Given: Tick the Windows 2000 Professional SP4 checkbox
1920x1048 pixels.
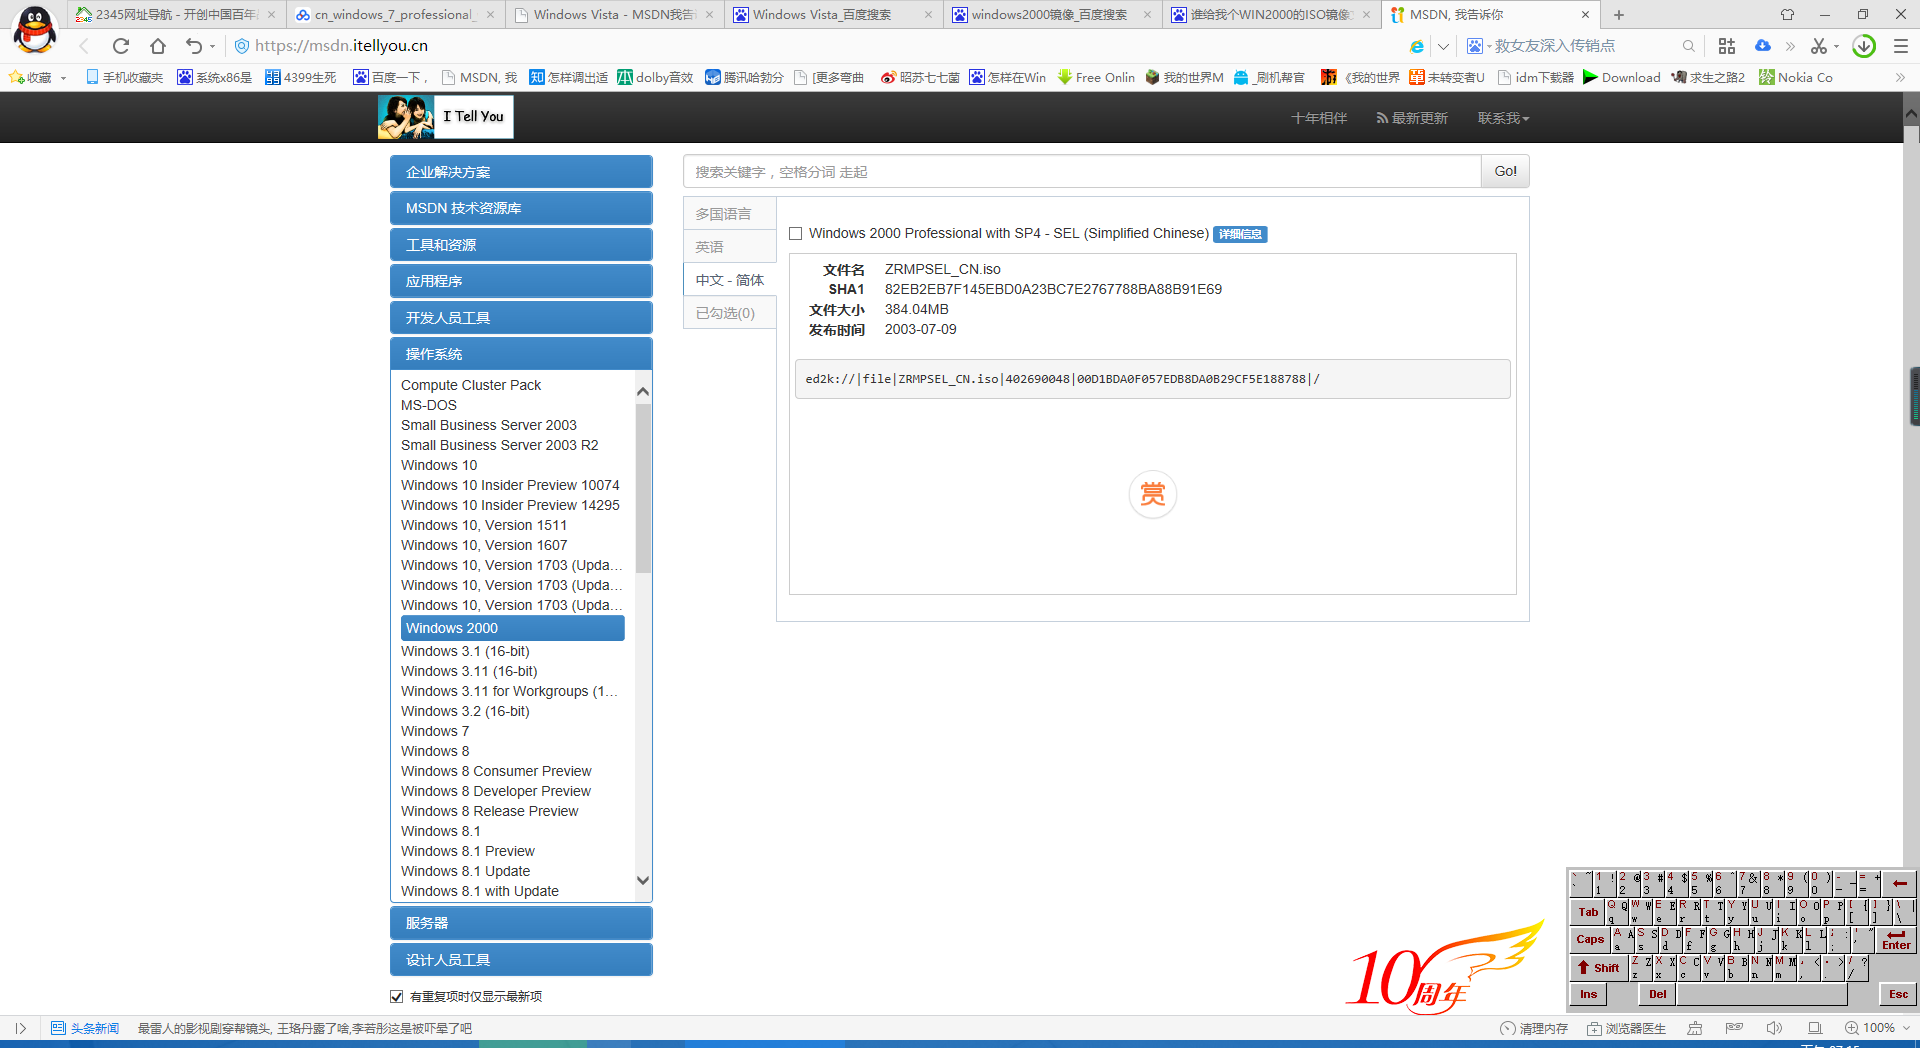Looking at the screenshot, I should click(x=796, y=234).
